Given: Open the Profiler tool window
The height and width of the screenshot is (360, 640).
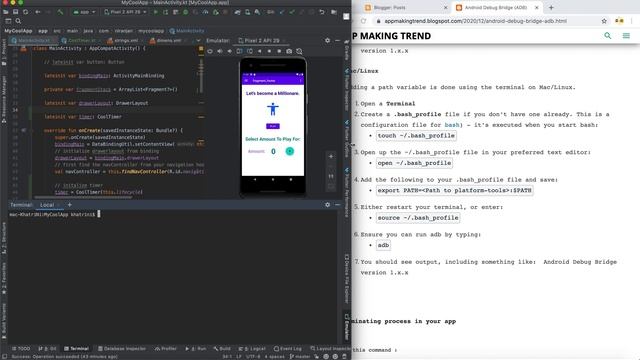Looking at the screenshot, I should pyautogui.click(x=166, y=349).
